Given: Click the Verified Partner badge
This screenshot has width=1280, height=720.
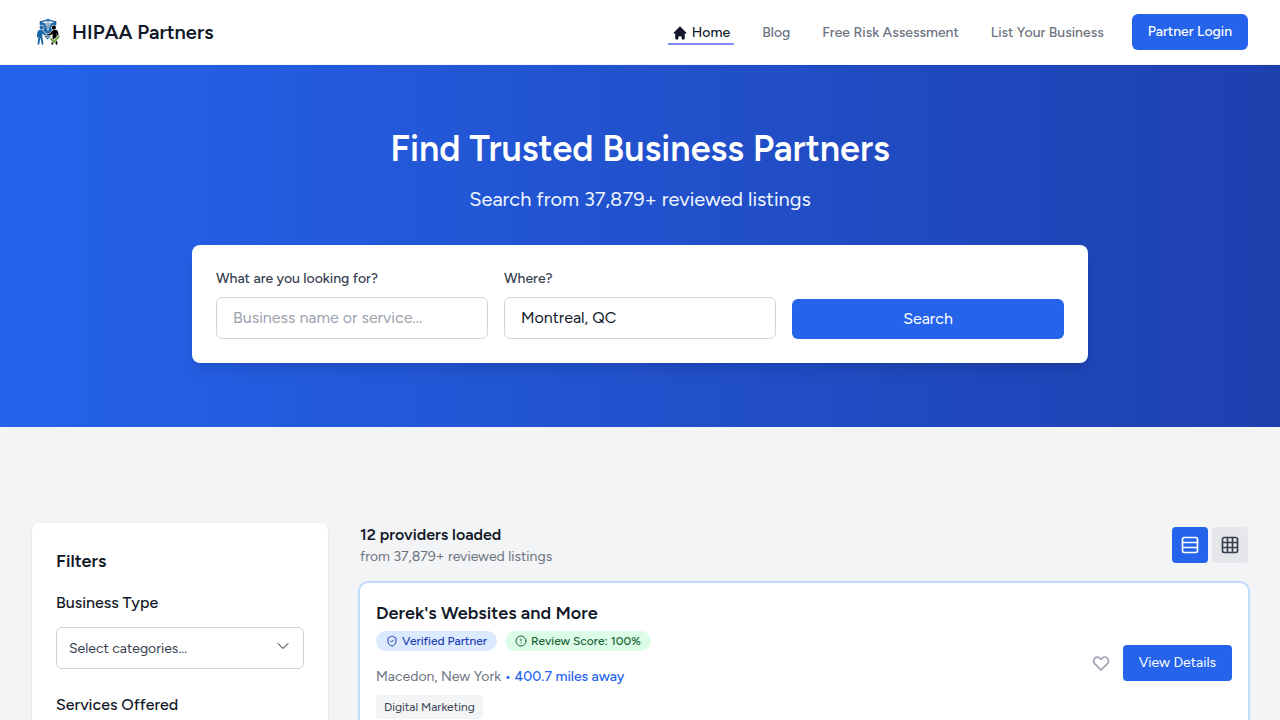Looking at the screenshot, I should coord(436,641).
